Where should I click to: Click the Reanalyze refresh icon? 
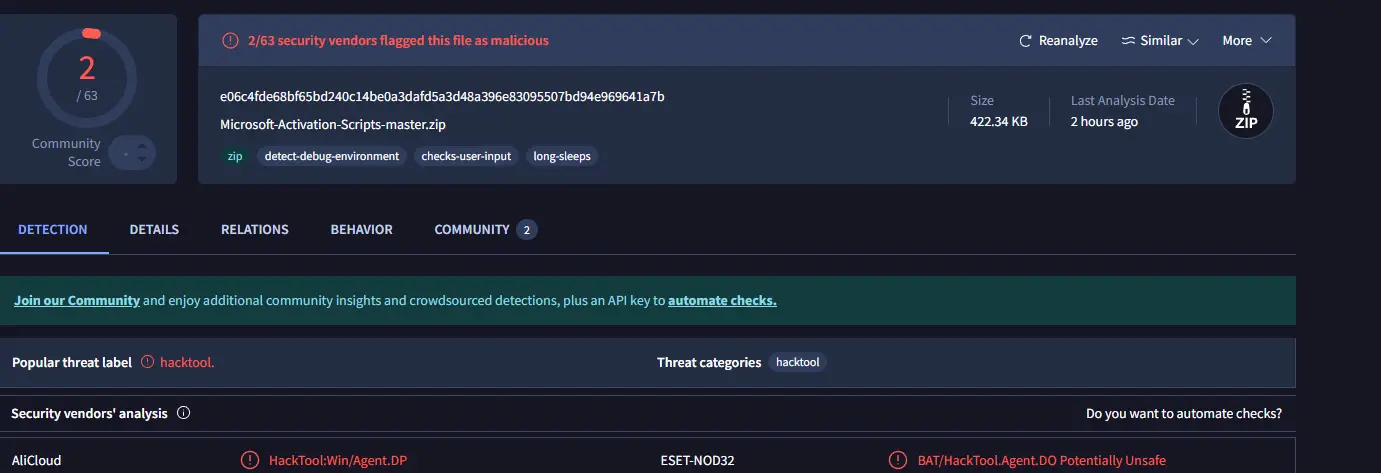pos(1025,41)
